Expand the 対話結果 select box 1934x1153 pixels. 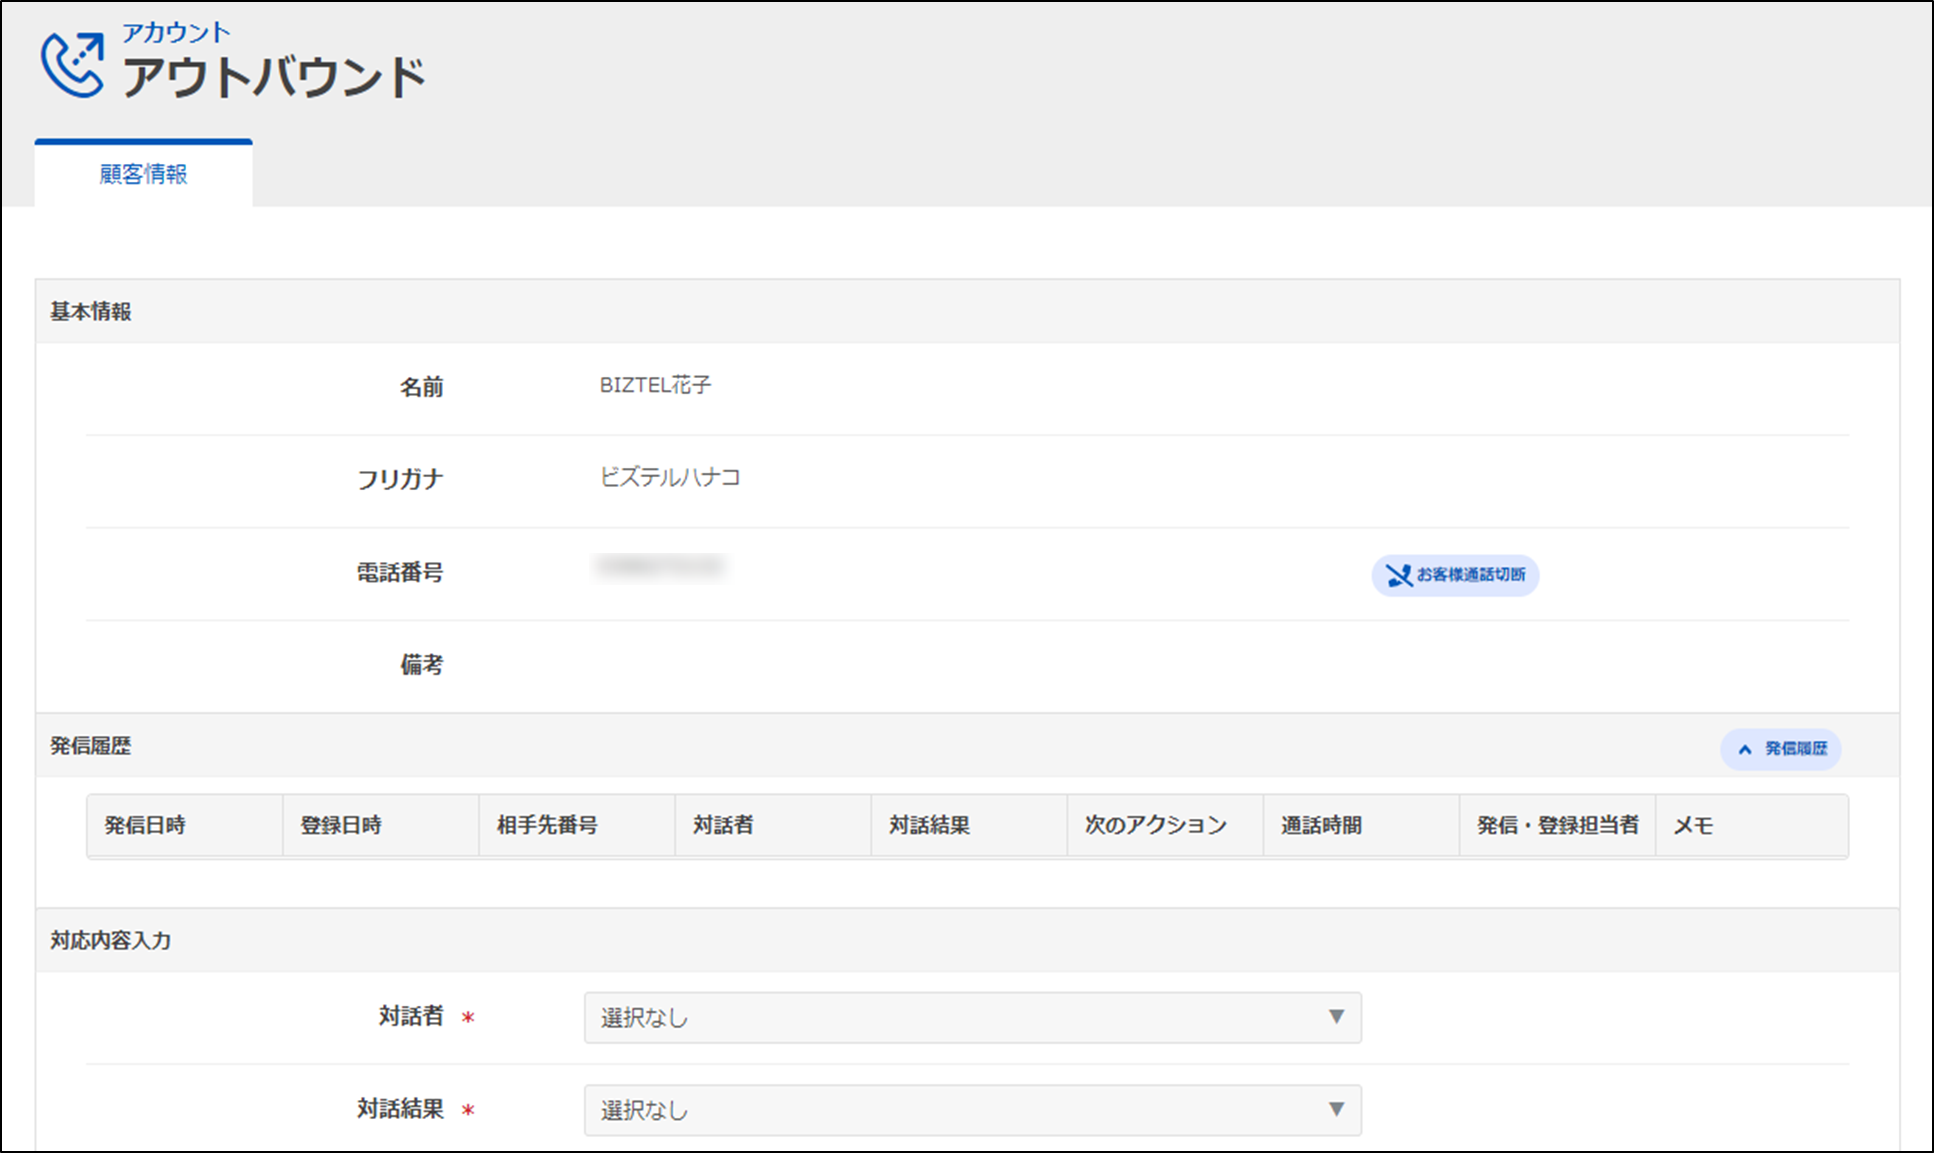point(972,1110)
